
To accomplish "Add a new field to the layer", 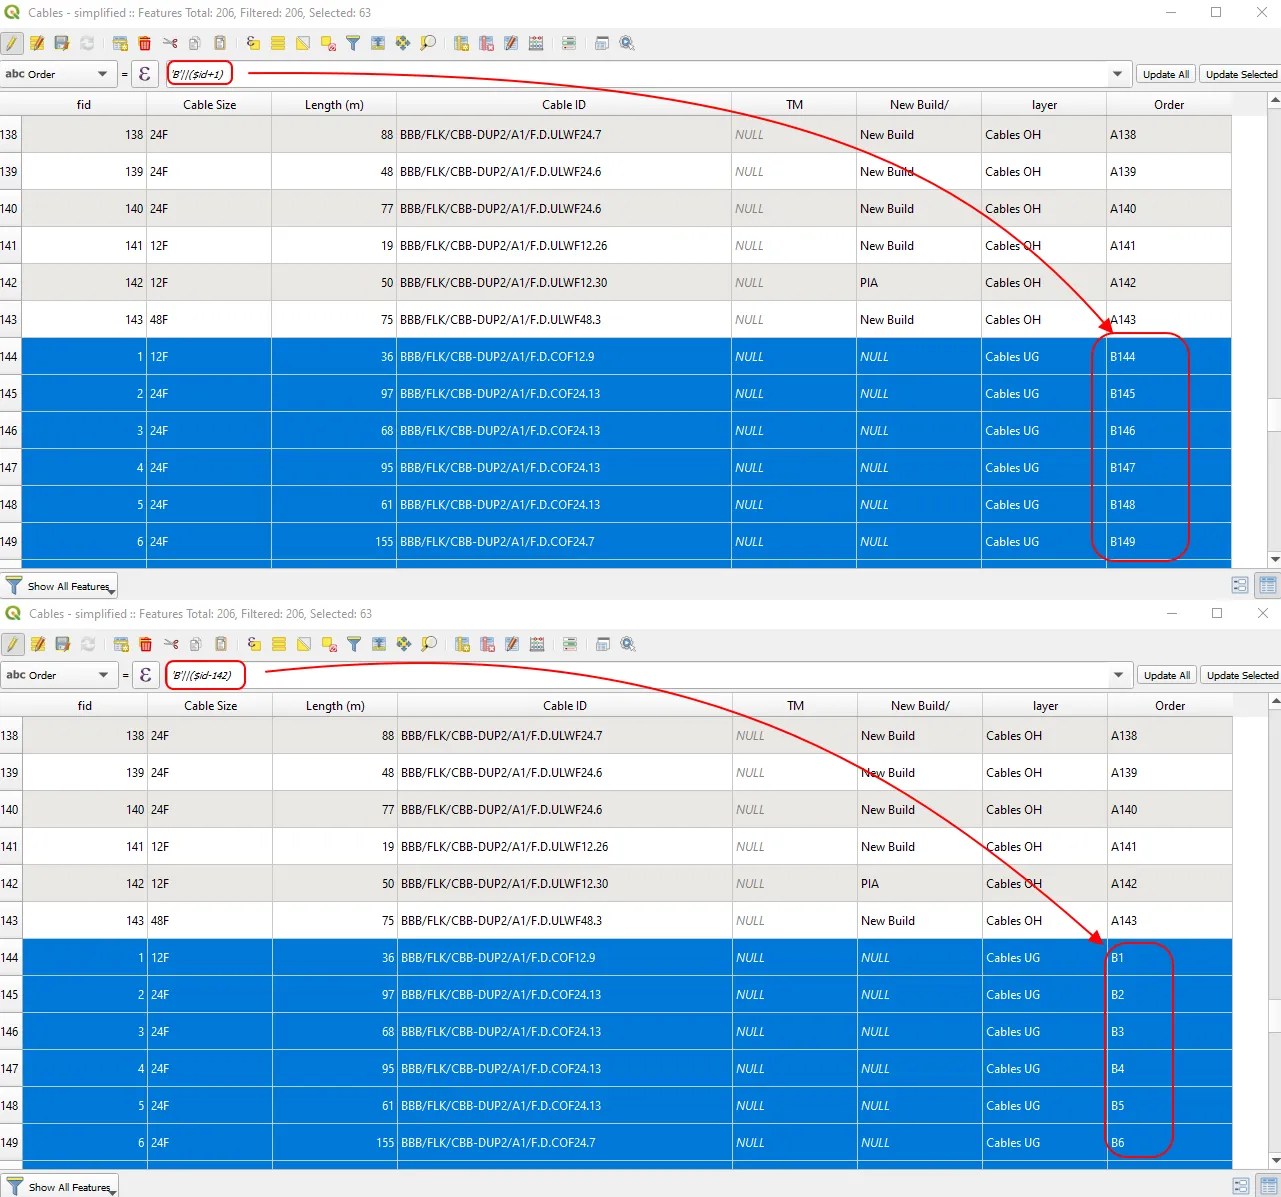I will point(461,43).
